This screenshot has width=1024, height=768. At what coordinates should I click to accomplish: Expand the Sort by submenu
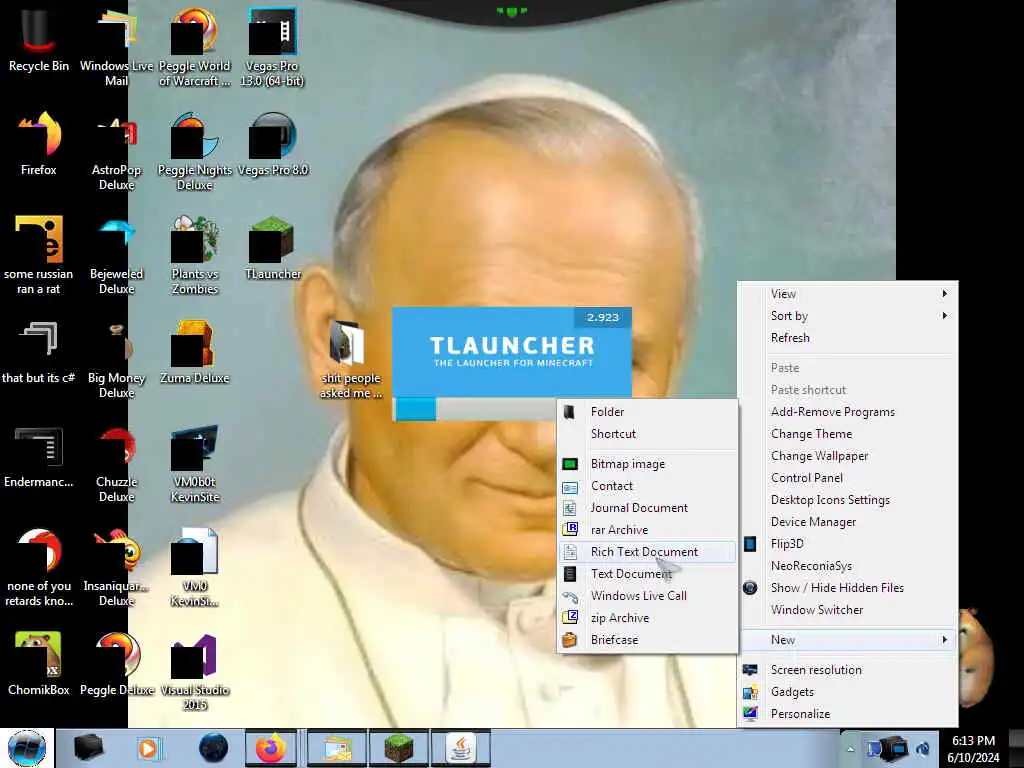[x=849, y=316]
